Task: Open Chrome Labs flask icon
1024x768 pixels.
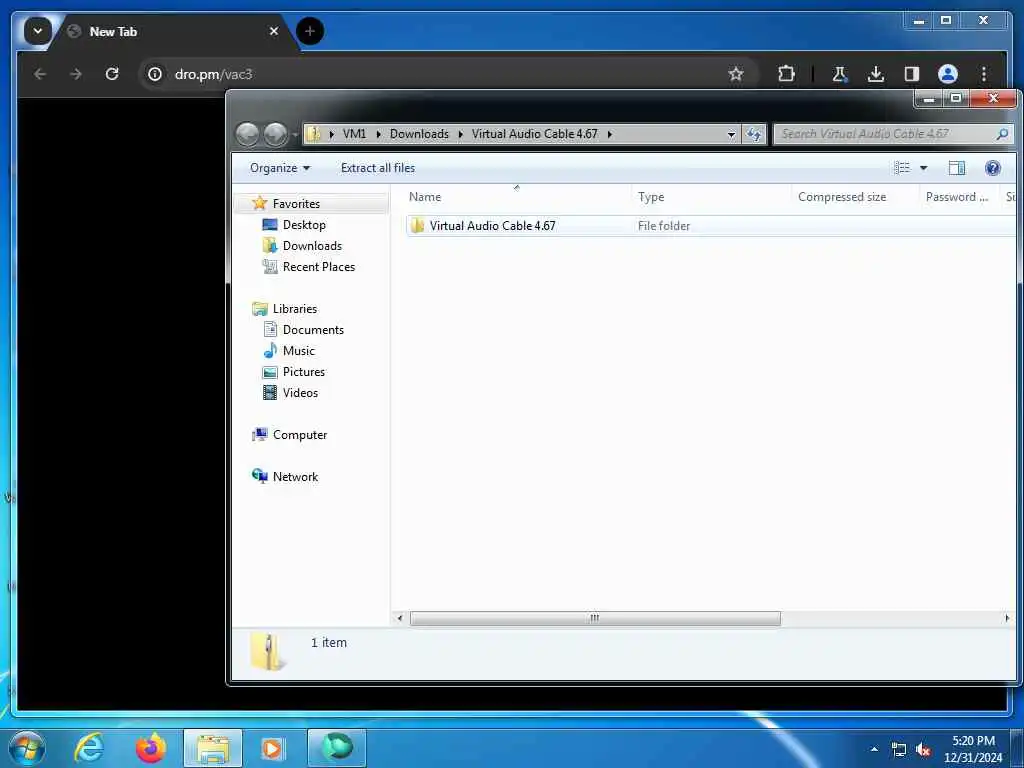Action: pos(840,74)
